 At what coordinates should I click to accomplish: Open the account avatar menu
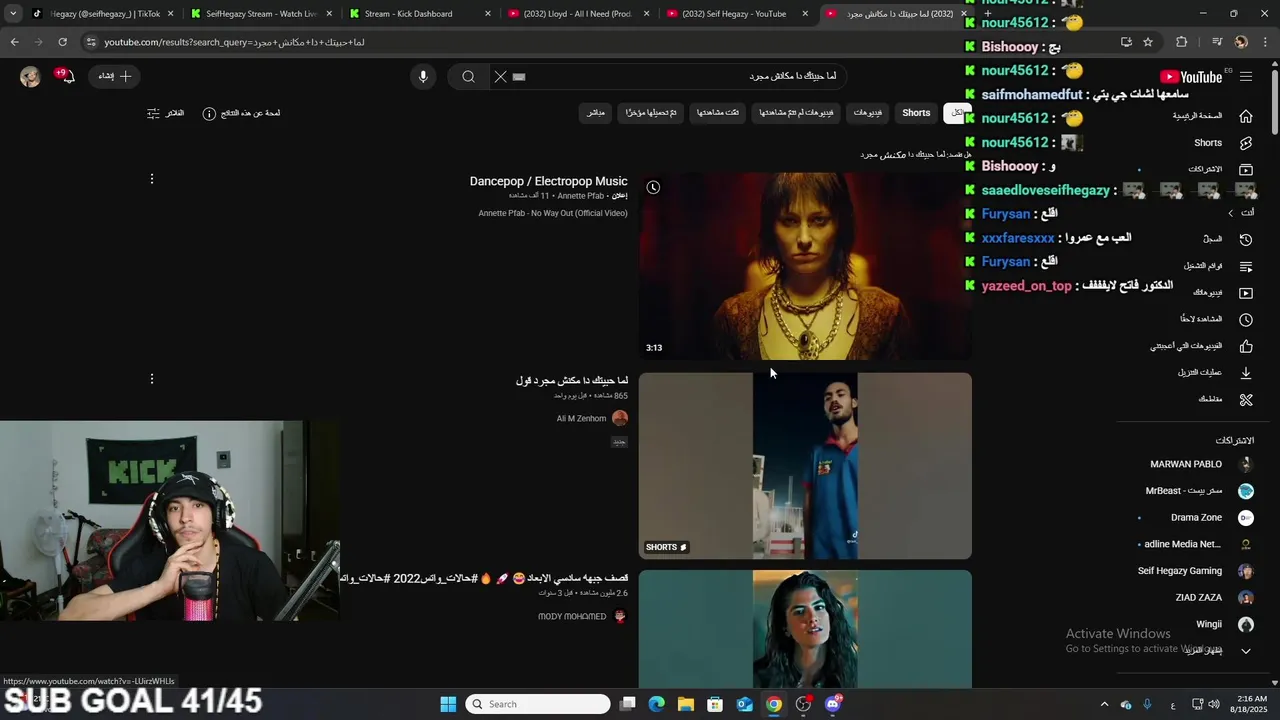pyautogui.click(x=30, y=77)
